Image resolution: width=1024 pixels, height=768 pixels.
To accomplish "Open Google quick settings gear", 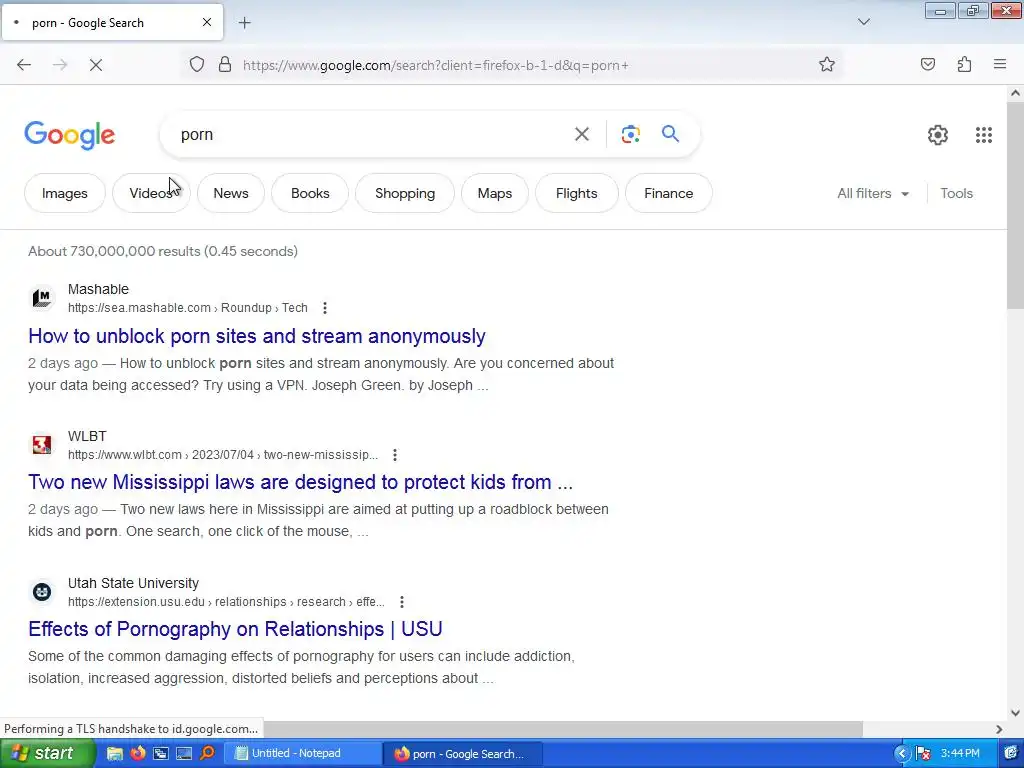I will point(938,135).
